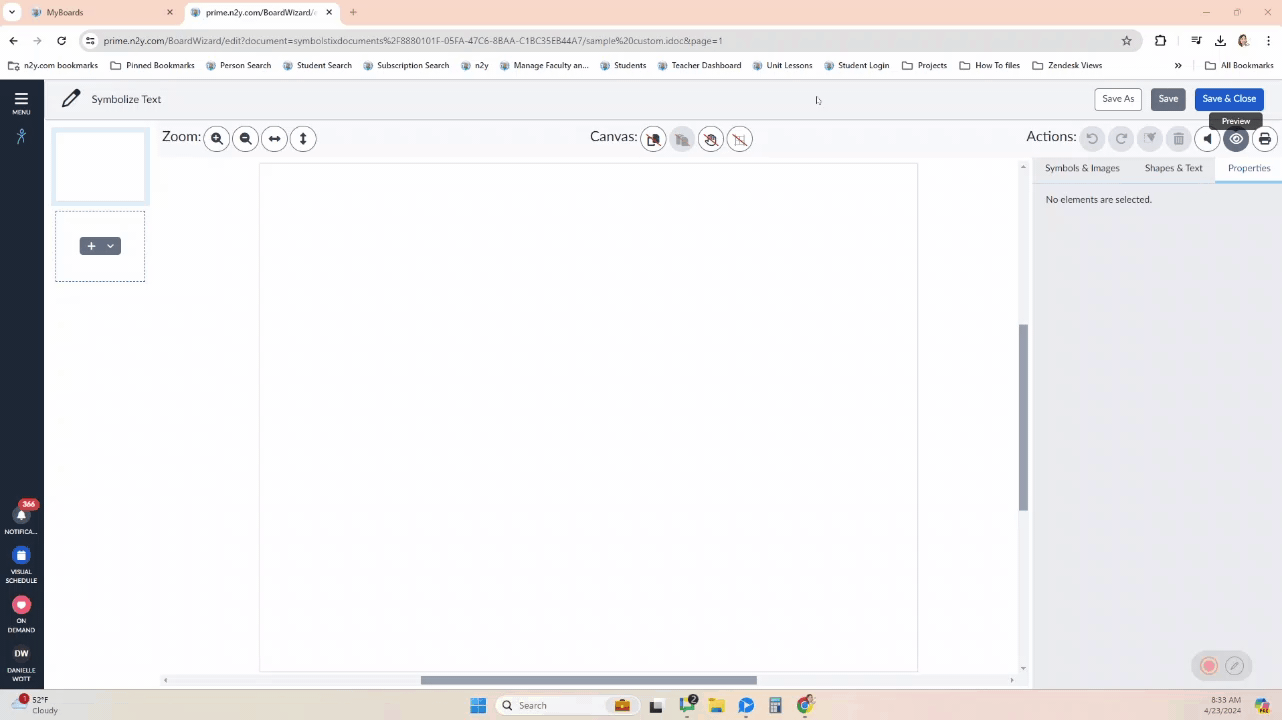Open the DW user profile avatar
1282x720 pixels.
[21, 654]
